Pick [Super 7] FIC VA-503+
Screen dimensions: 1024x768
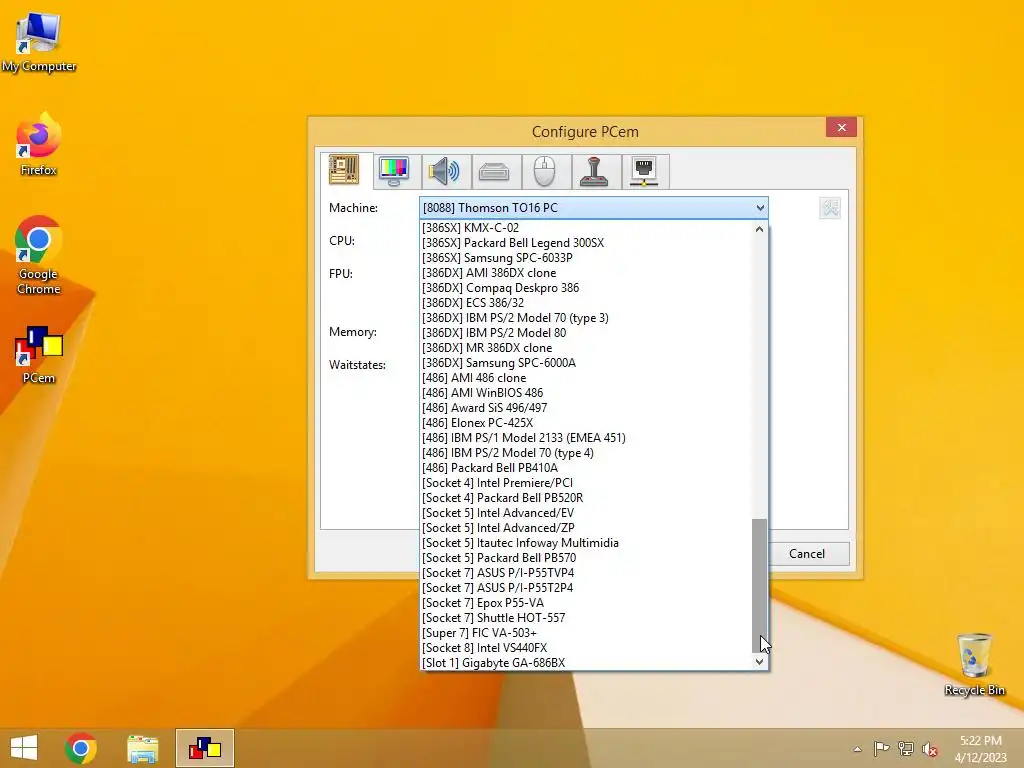click(x=586, y=633)
